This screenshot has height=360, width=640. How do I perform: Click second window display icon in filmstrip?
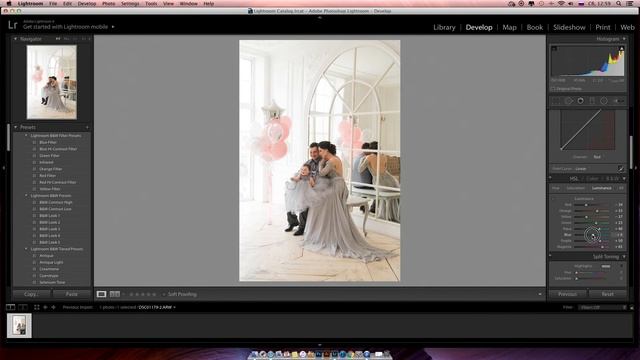pos(23,307)
